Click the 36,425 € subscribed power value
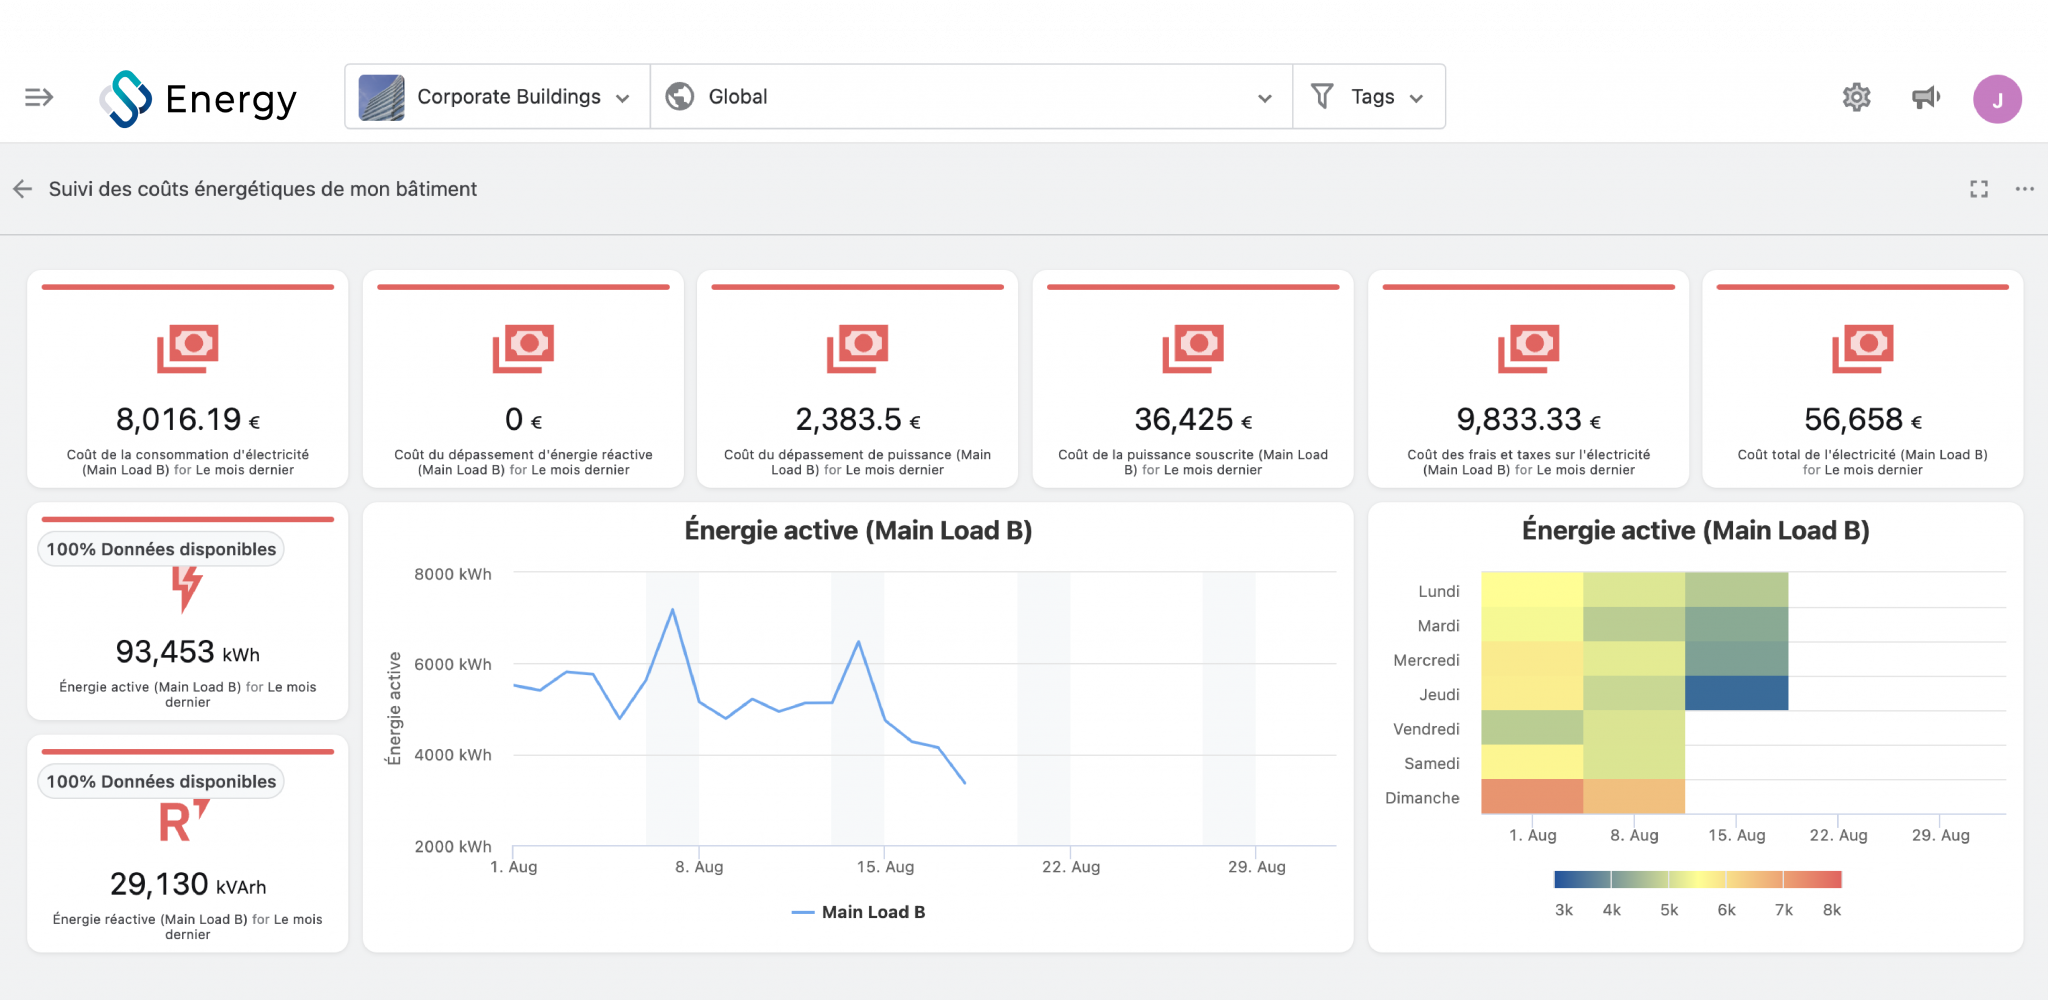The height and width of the screenshot is (1000, 2048). (1193, 420)
